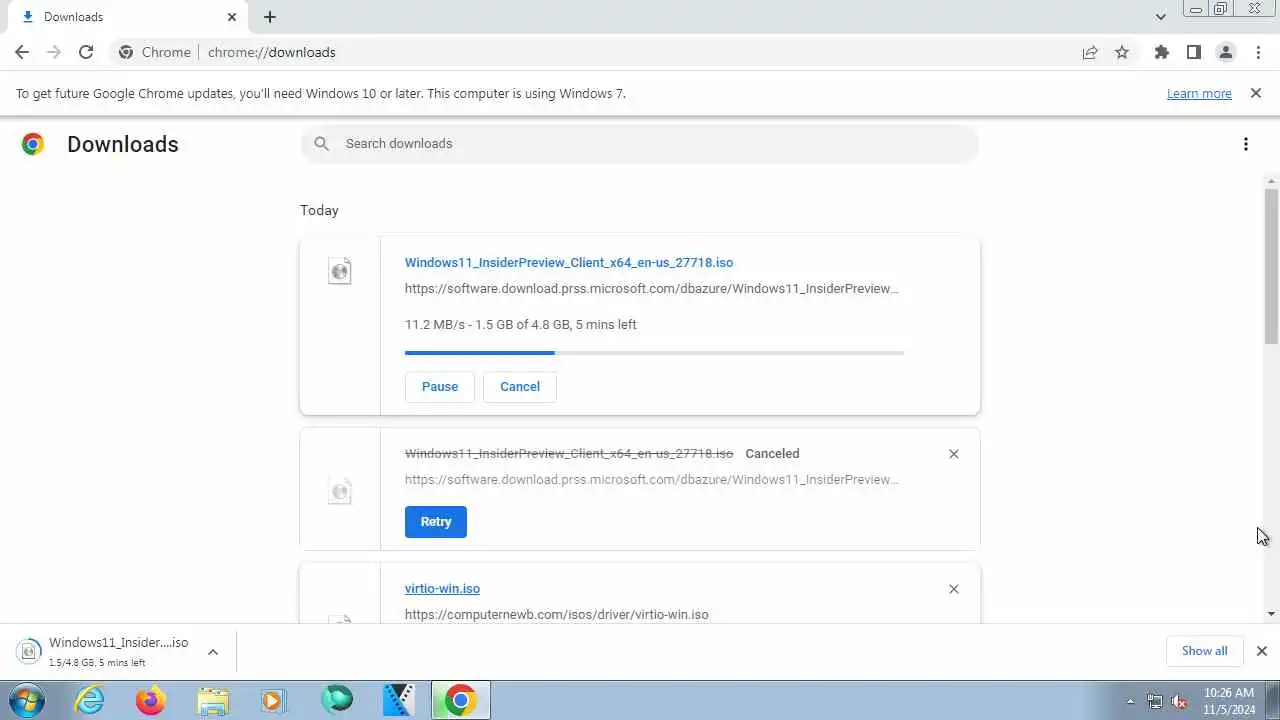Viewport: 1280px width, 720px height.
Task: Click the vertical scrollbar thumb
Action: coord(1271,266)
